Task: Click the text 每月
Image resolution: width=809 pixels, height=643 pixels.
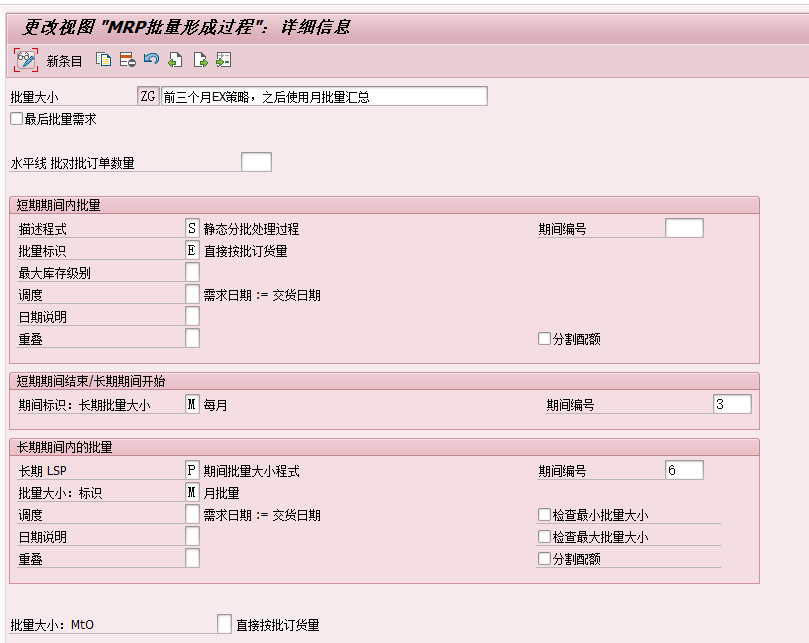Action: pyautogui.click(x=215, y=405)
